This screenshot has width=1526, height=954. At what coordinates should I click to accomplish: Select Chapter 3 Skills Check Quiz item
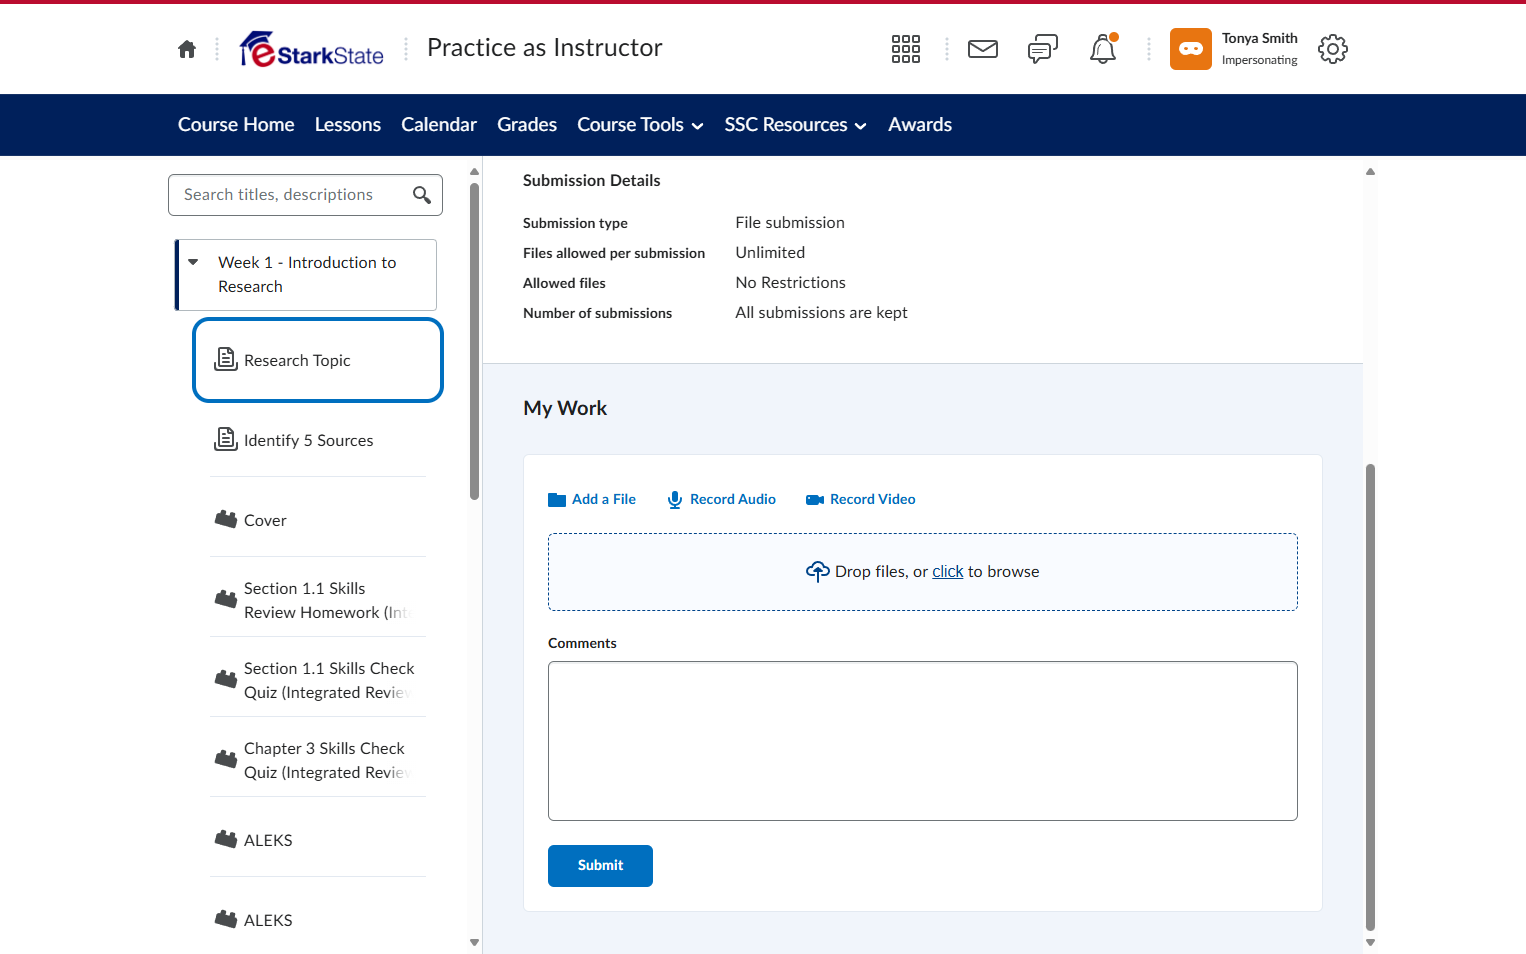(318, 760)
